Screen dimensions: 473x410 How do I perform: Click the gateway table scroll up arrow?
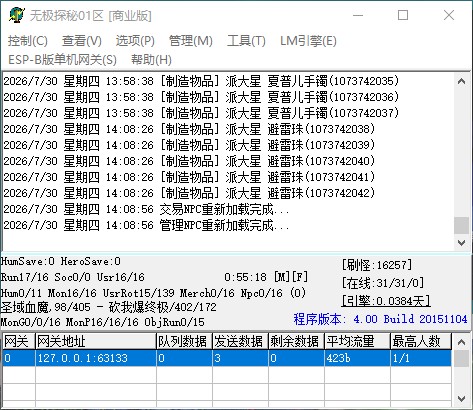point(462,342)
